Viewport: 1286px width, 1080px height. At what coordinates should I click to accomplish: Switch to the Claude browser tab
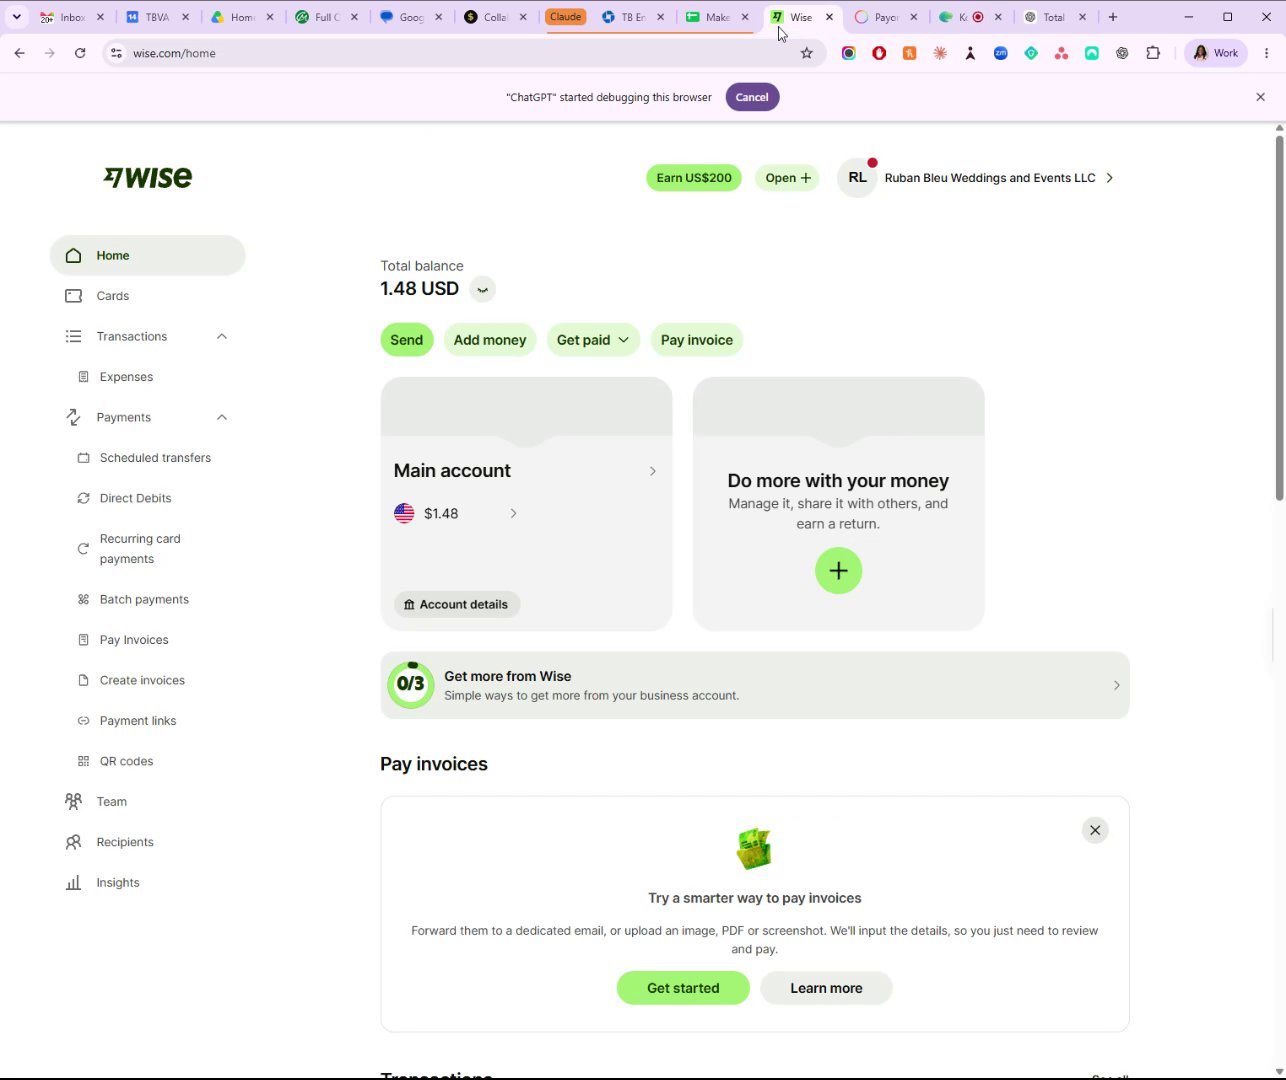pyautogui.click(x=566, y=17)
